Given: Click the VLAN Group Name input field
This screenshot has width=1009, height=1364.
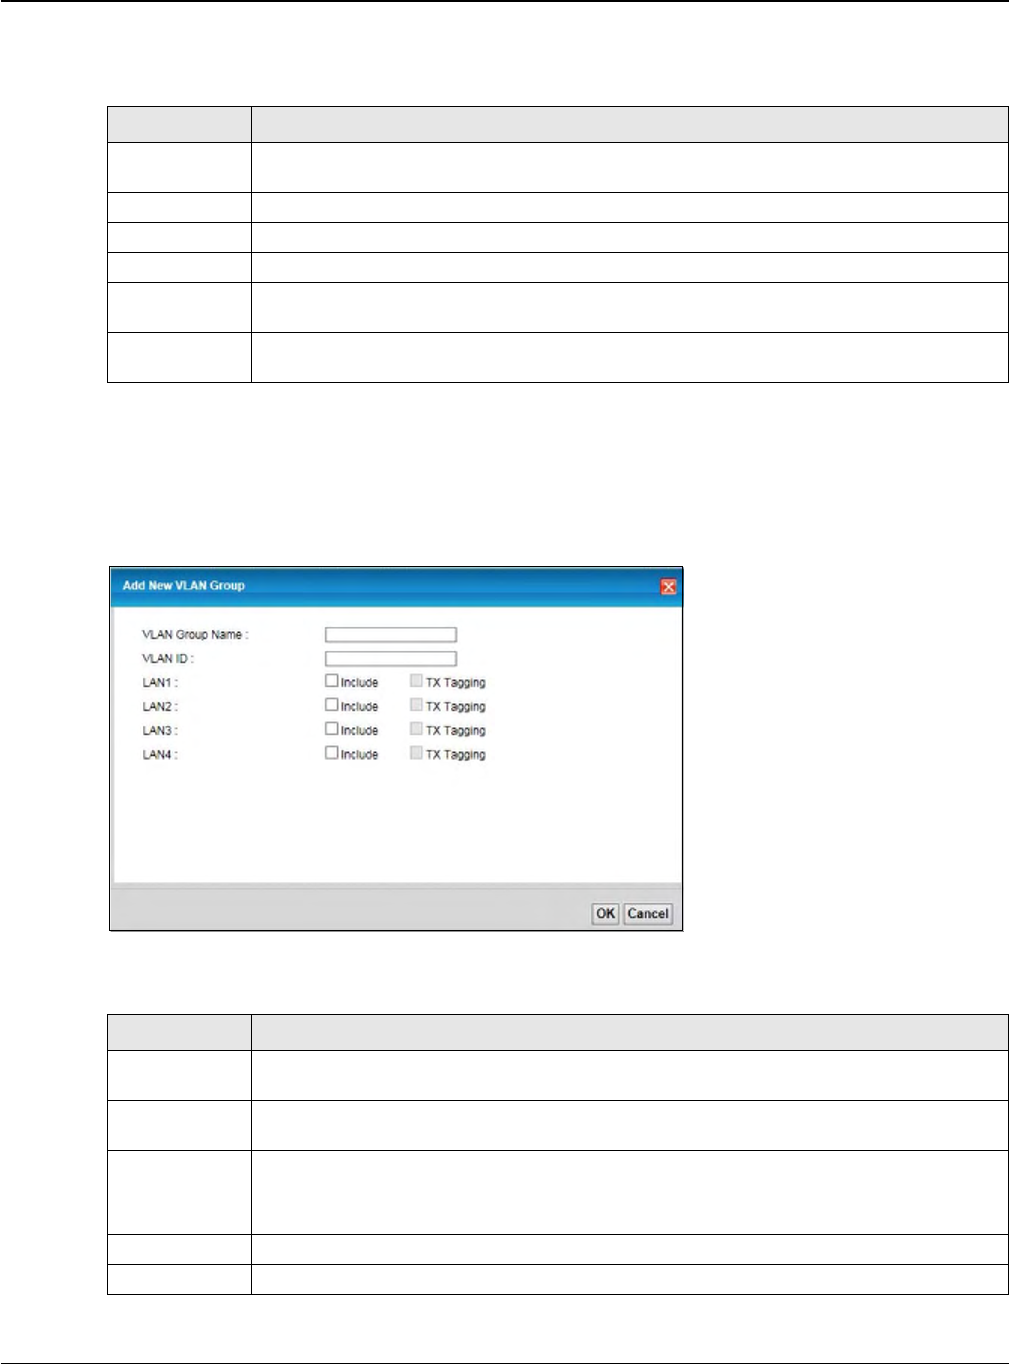Looking at the screenshot, I should (x=391, y=635).
